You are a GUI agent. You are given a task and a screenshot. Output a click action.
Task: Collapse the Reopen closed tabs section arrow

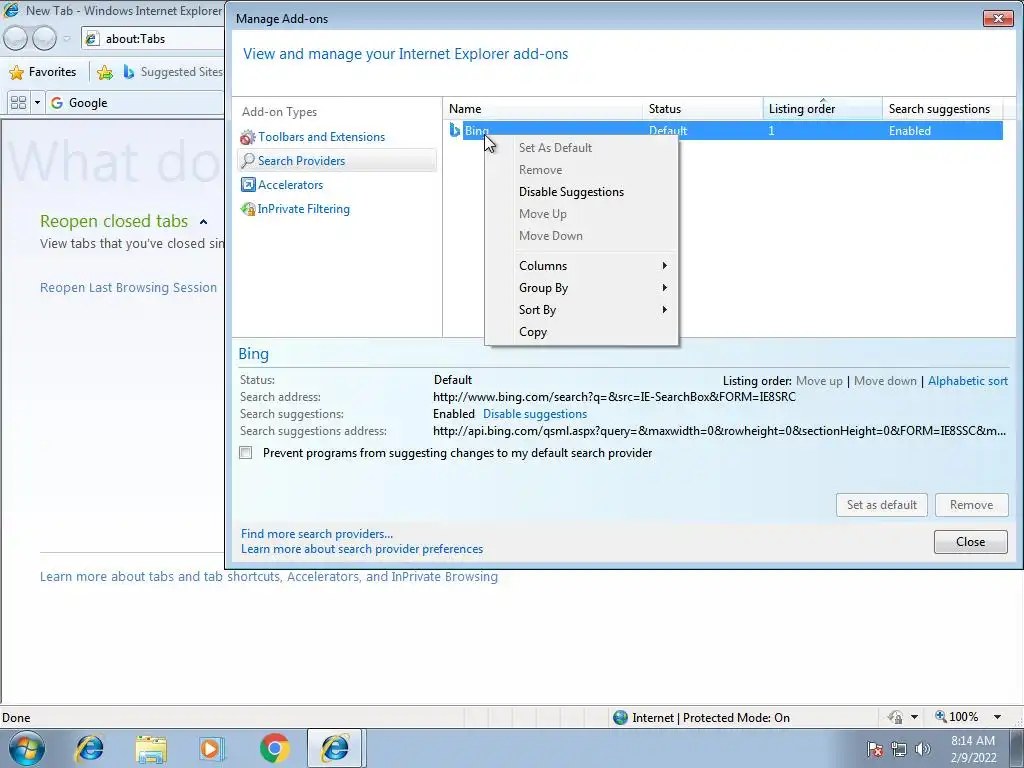tap(203, 222)
